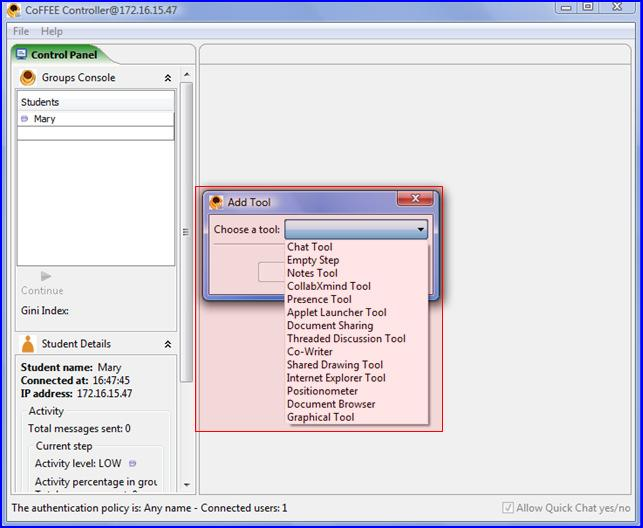Screen dimensions: 643x528
Task: Click the partially hidden dialog button
Action: click(x=271, y=272)
